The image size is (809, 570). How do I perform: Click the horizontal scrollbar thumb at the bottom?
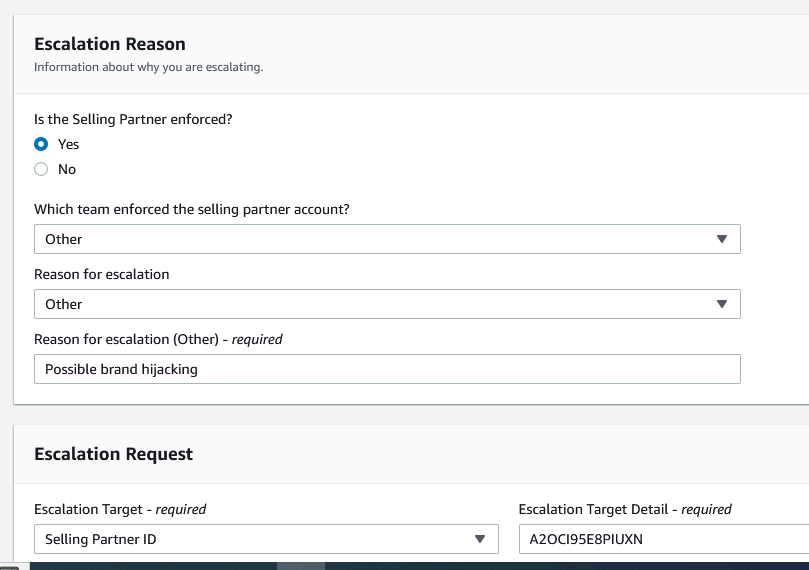(300, 565)
